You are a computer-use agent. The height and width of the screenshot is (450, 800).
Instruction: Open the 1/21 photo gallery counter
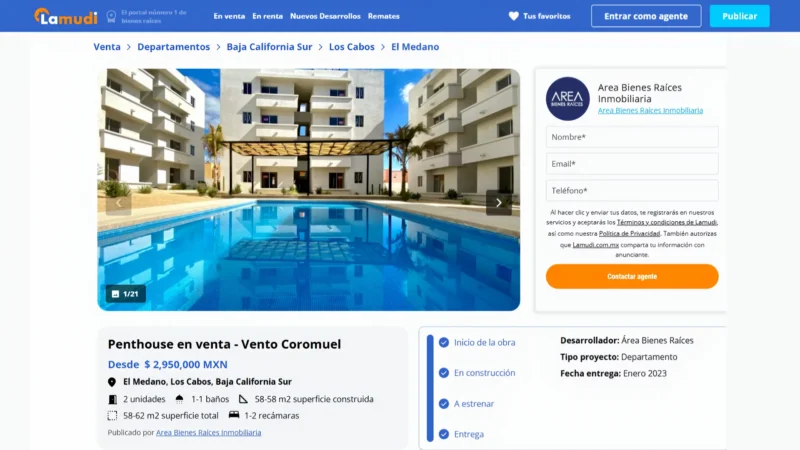coord(126,294)
